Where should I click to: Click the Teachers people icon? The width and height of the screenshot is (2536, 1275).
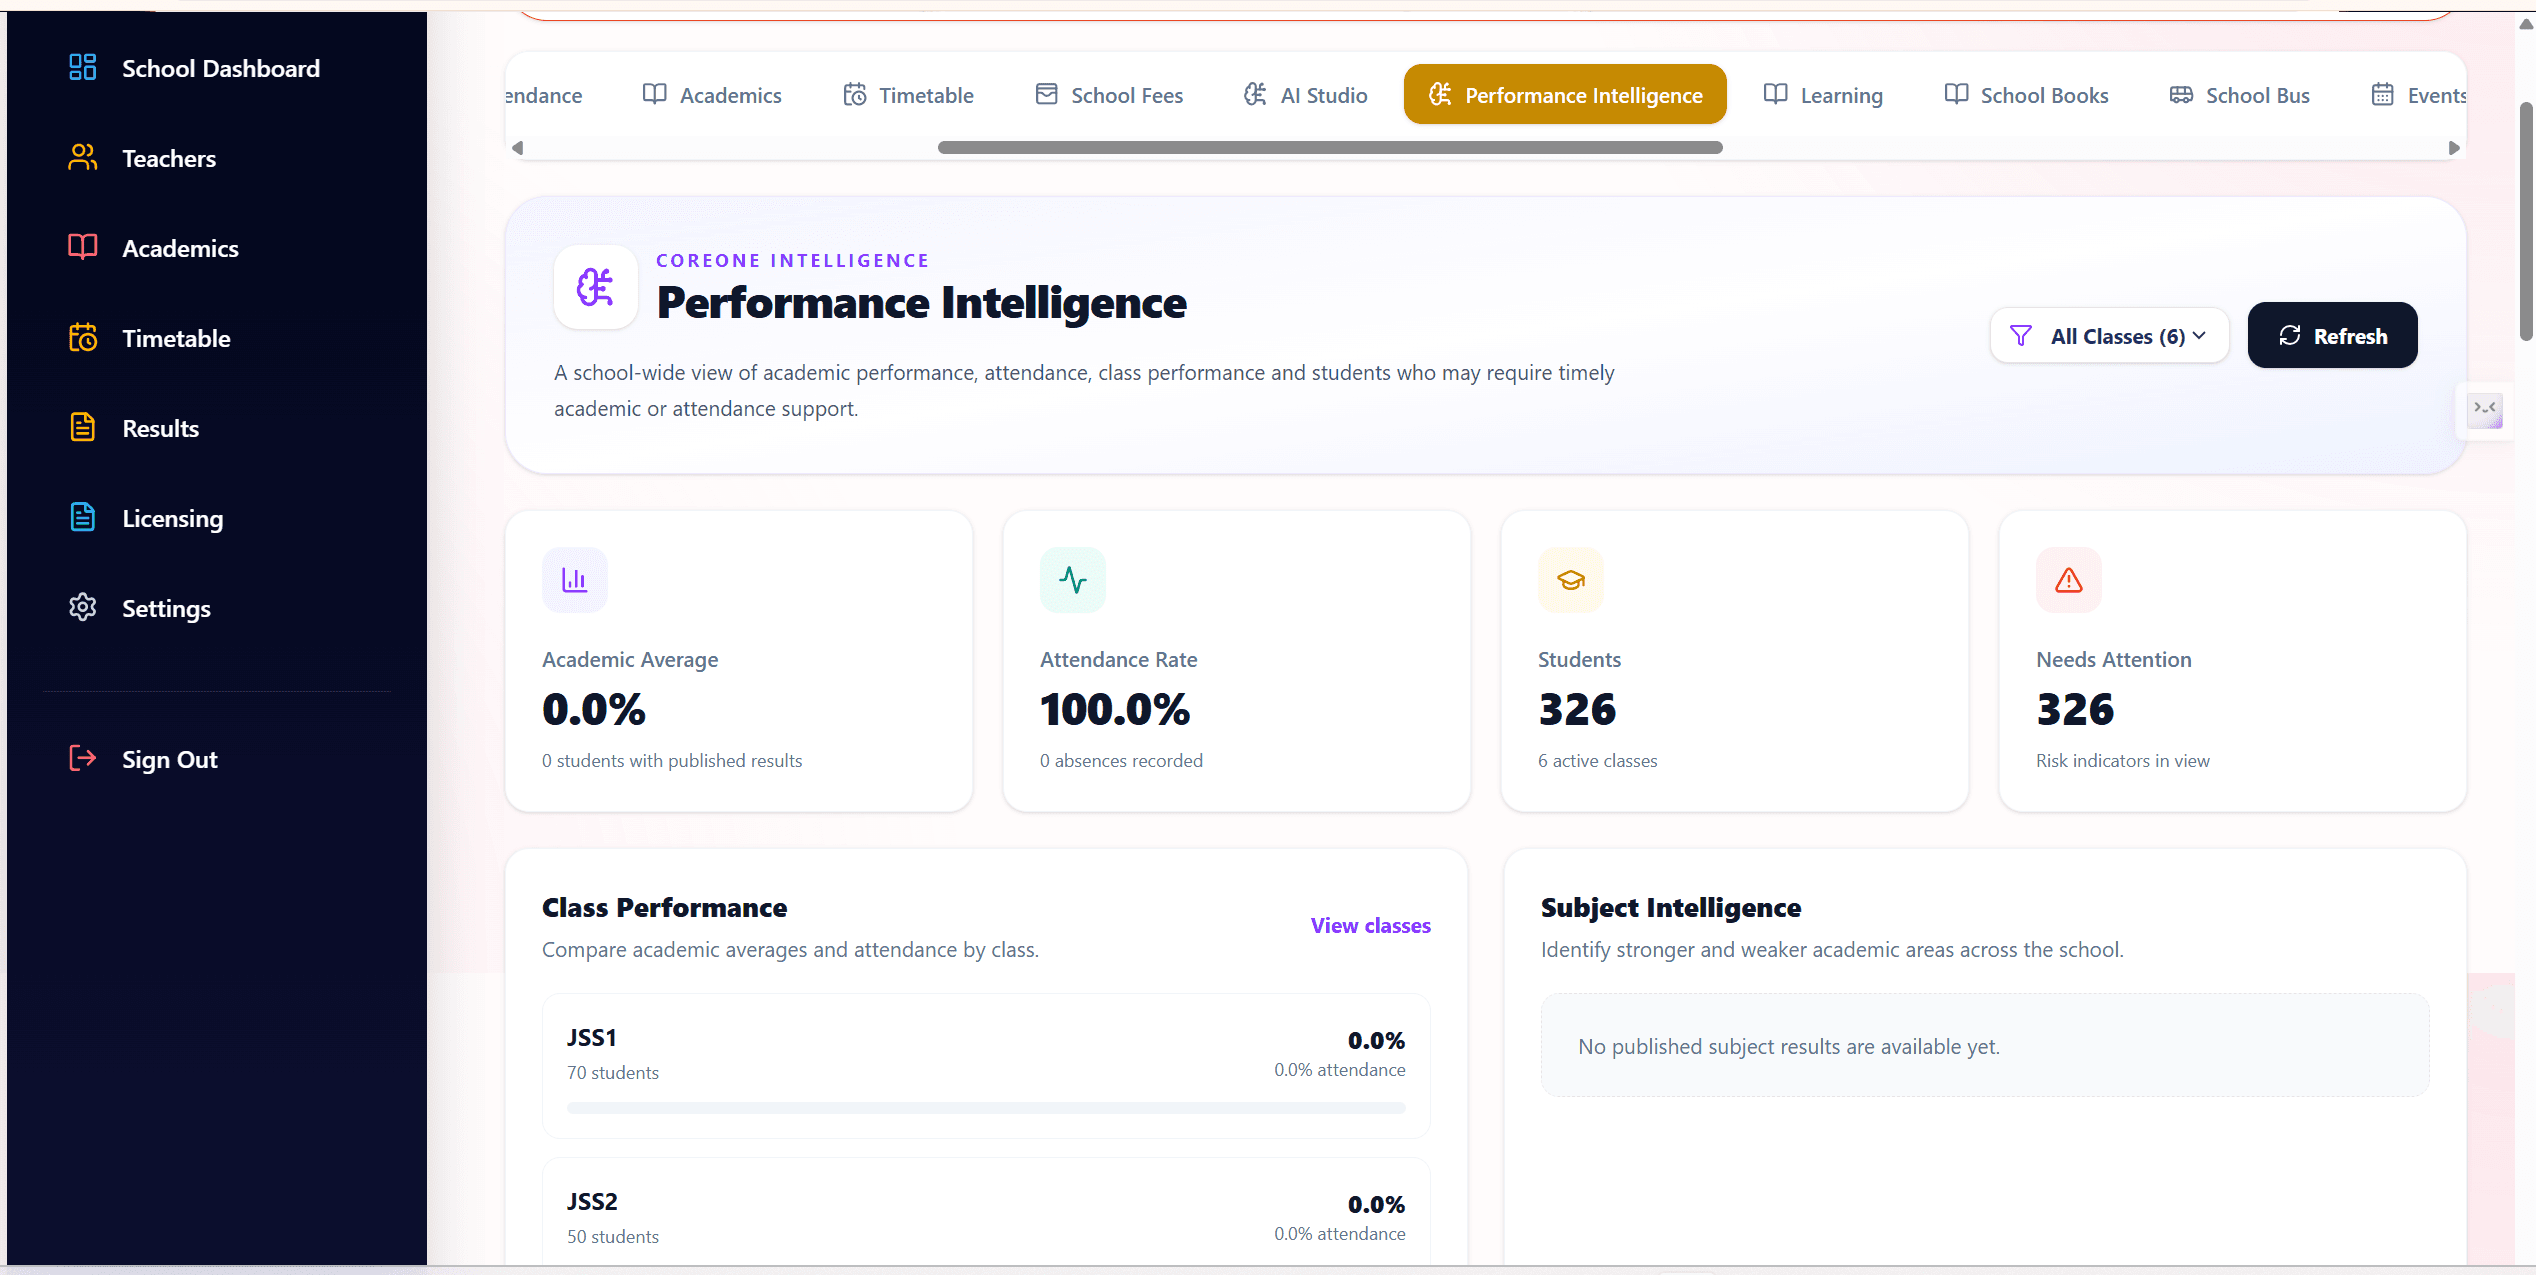[x=82, y=157]
